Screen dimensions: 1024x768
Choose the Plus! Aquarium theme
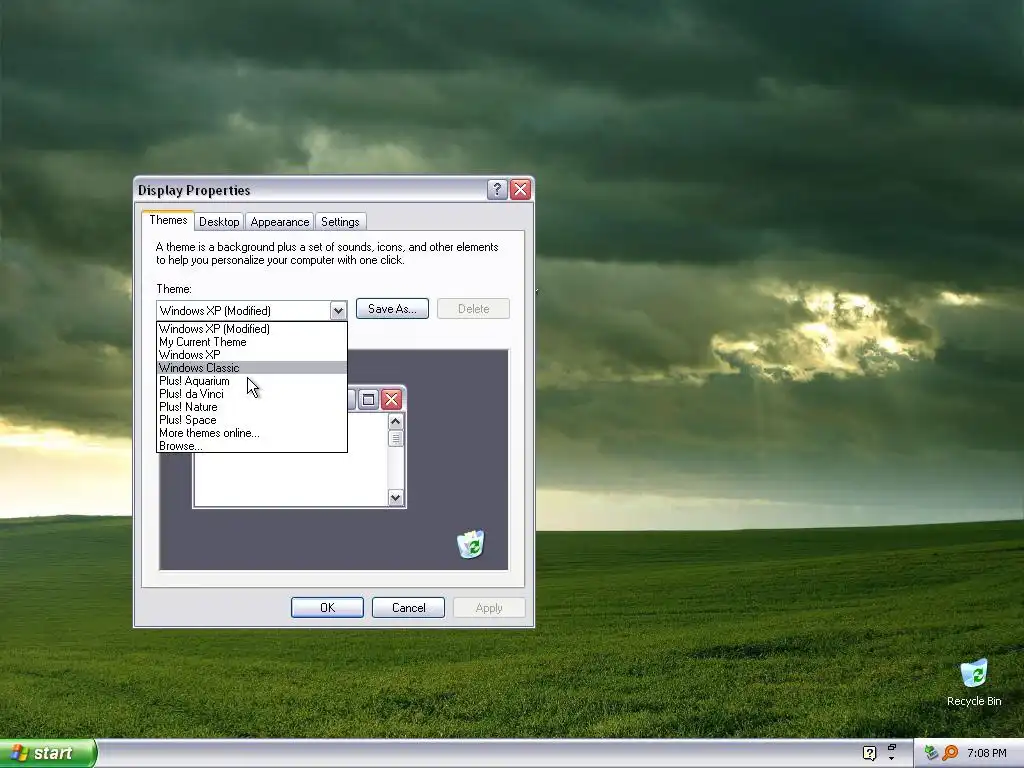click(251, 381)
